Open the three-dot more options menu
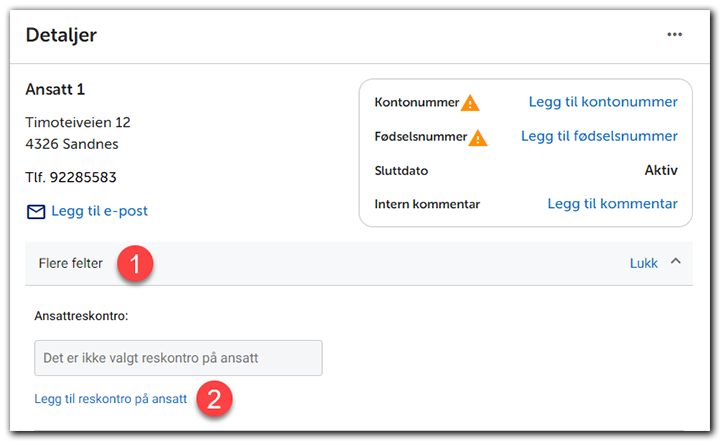 tap(675, 35)
